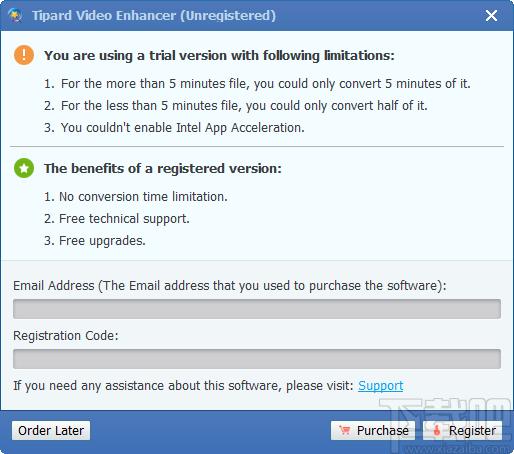Submit details with the Register button
514x454 pixels.
462,430
